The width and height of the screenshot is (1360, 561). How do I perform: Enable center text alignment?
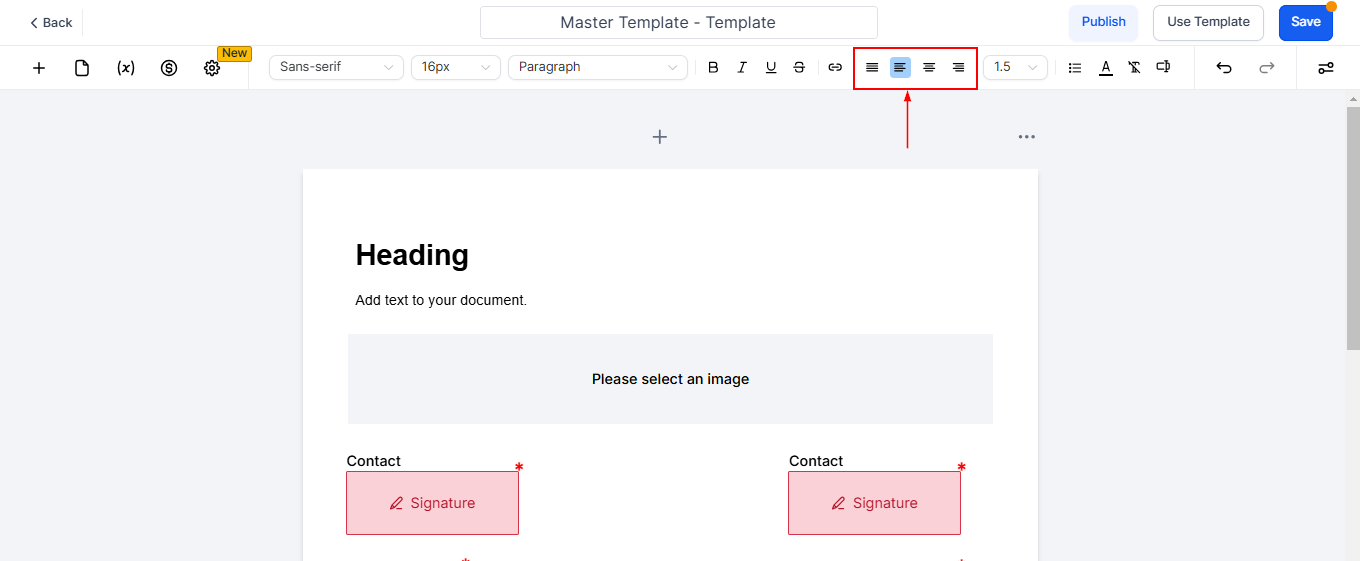[x=929, y=67]
